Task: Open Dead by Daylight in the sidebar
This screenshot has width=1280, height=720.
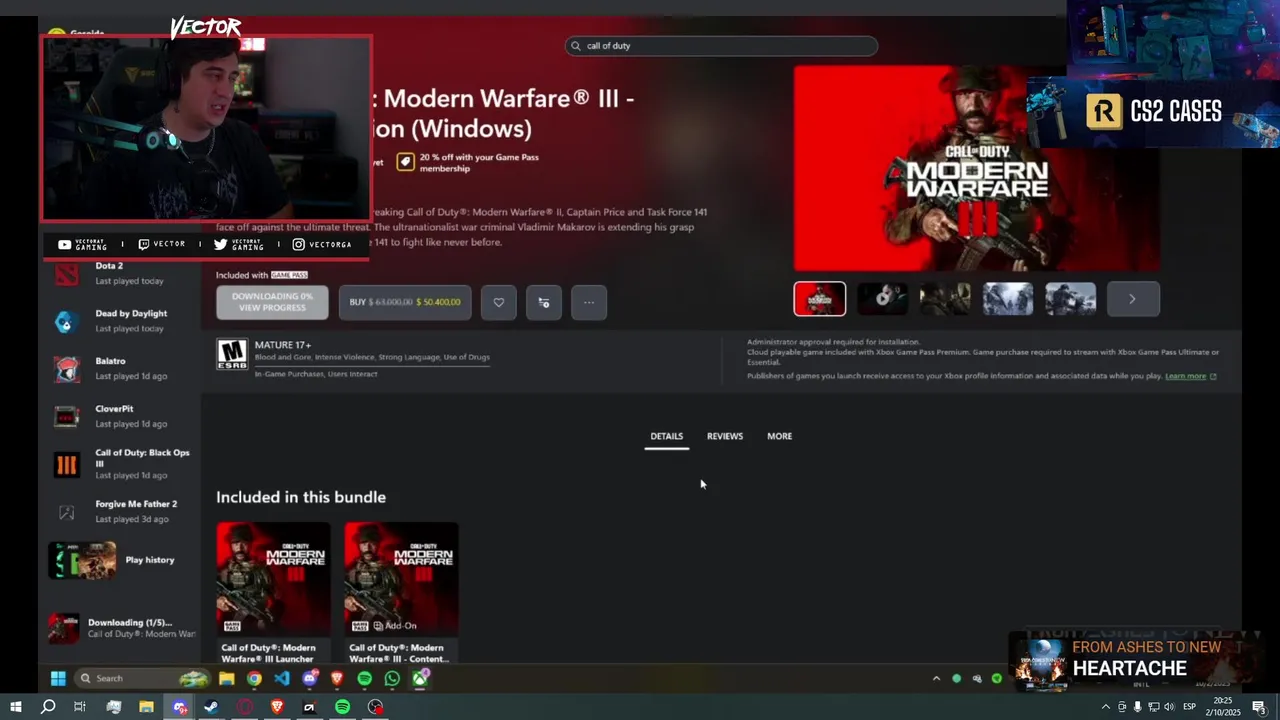Action: [x=122, y=320]
